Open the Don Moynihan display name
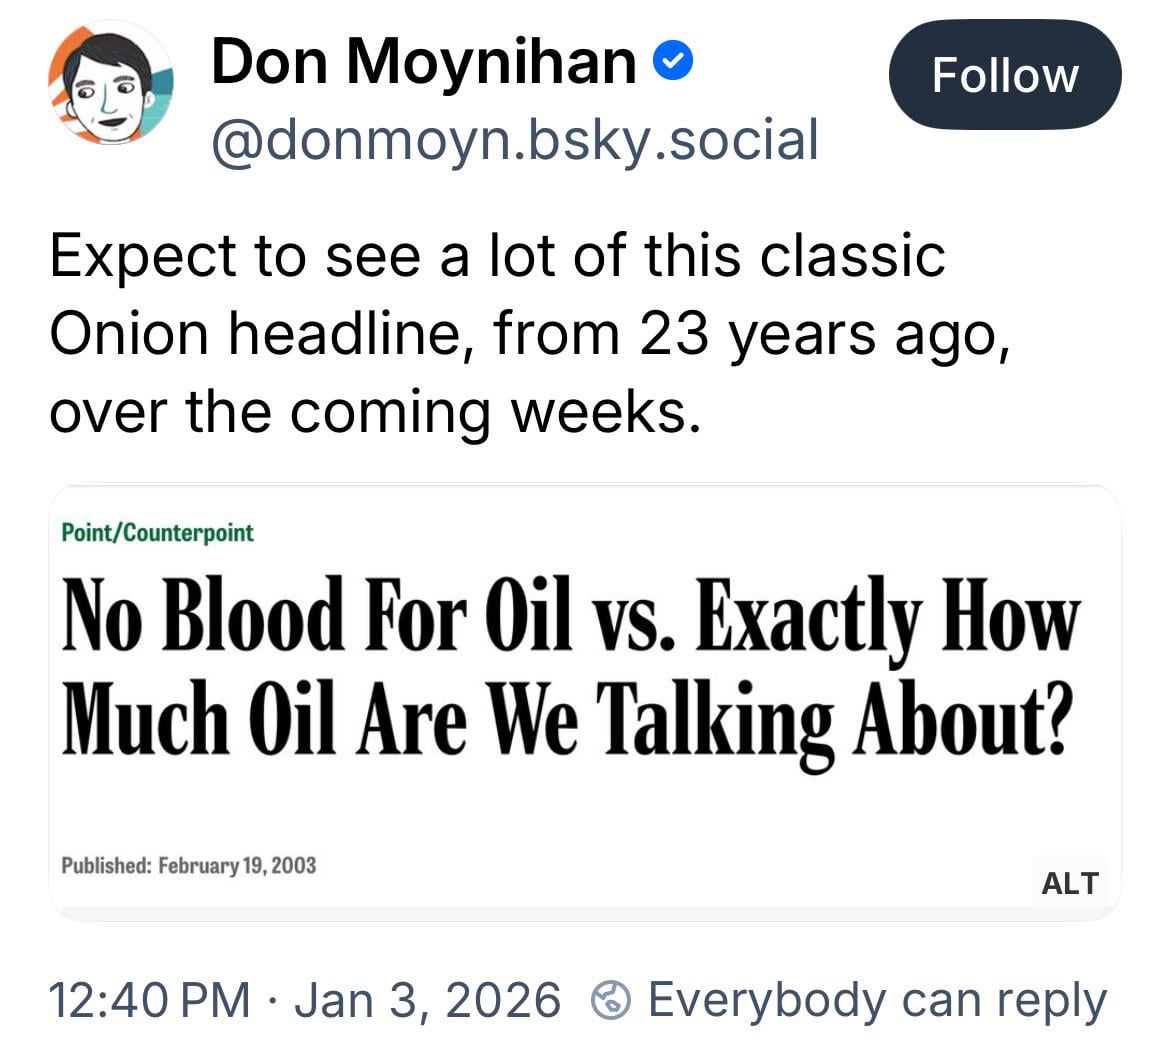 [424, 62]
